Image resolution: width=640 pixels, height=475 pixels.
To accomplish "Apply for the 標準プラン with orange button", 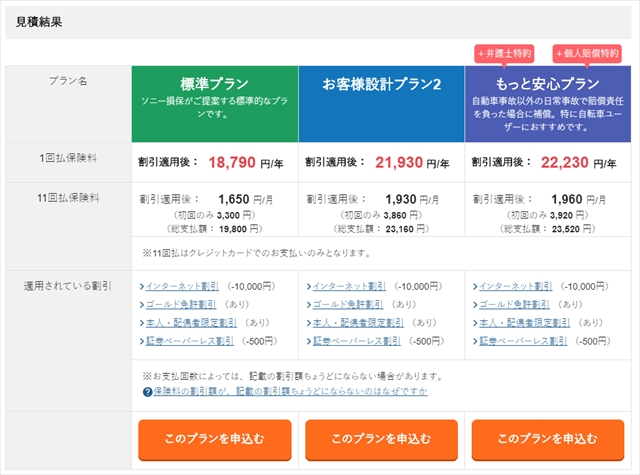I will point(215,439).
